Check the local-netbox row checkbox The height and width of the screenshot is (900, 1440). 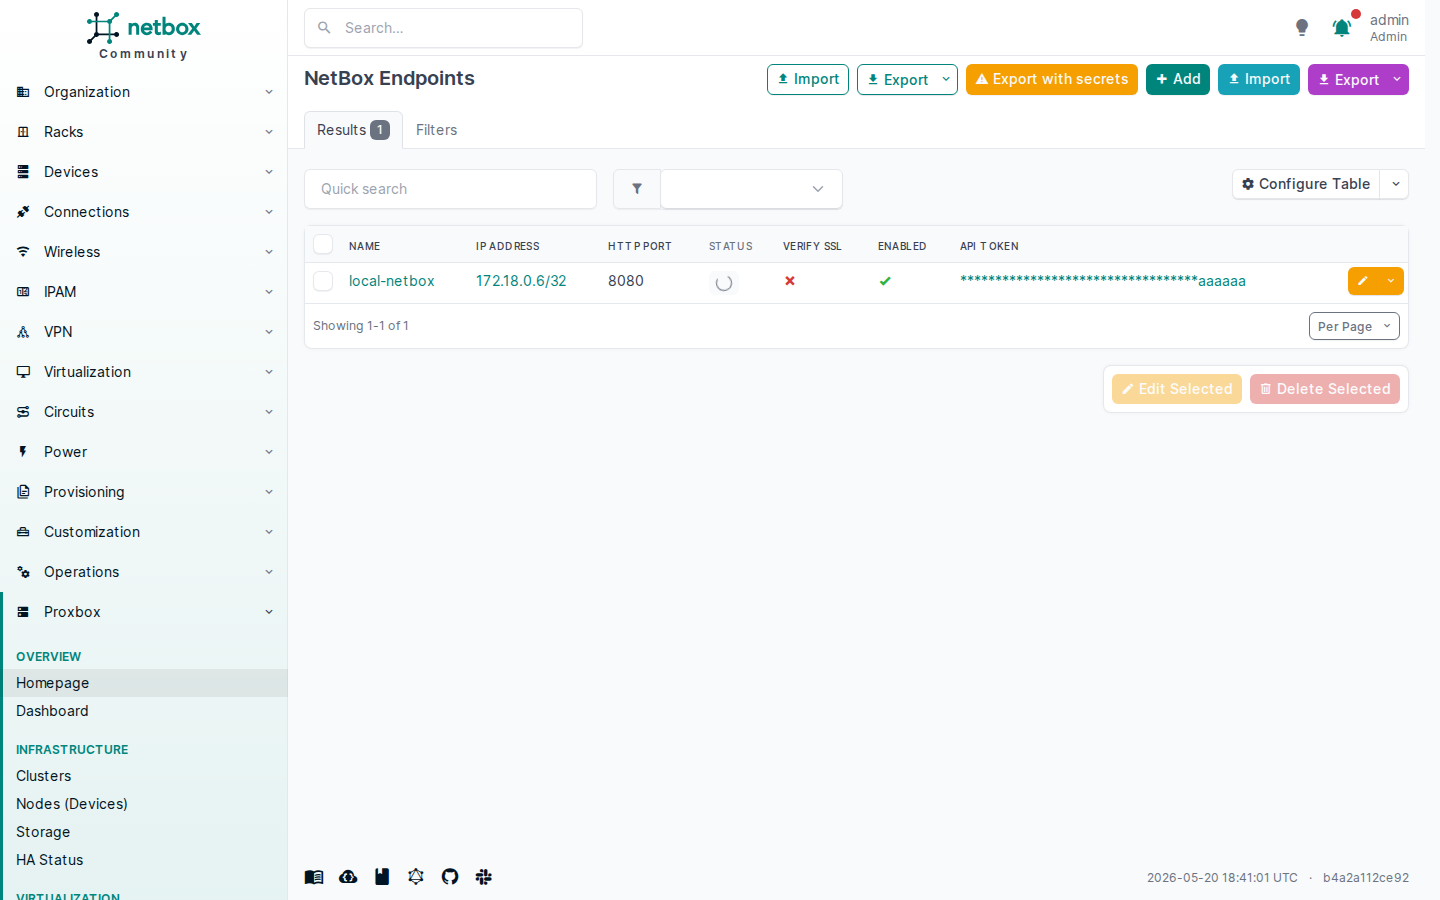[323, 281]
